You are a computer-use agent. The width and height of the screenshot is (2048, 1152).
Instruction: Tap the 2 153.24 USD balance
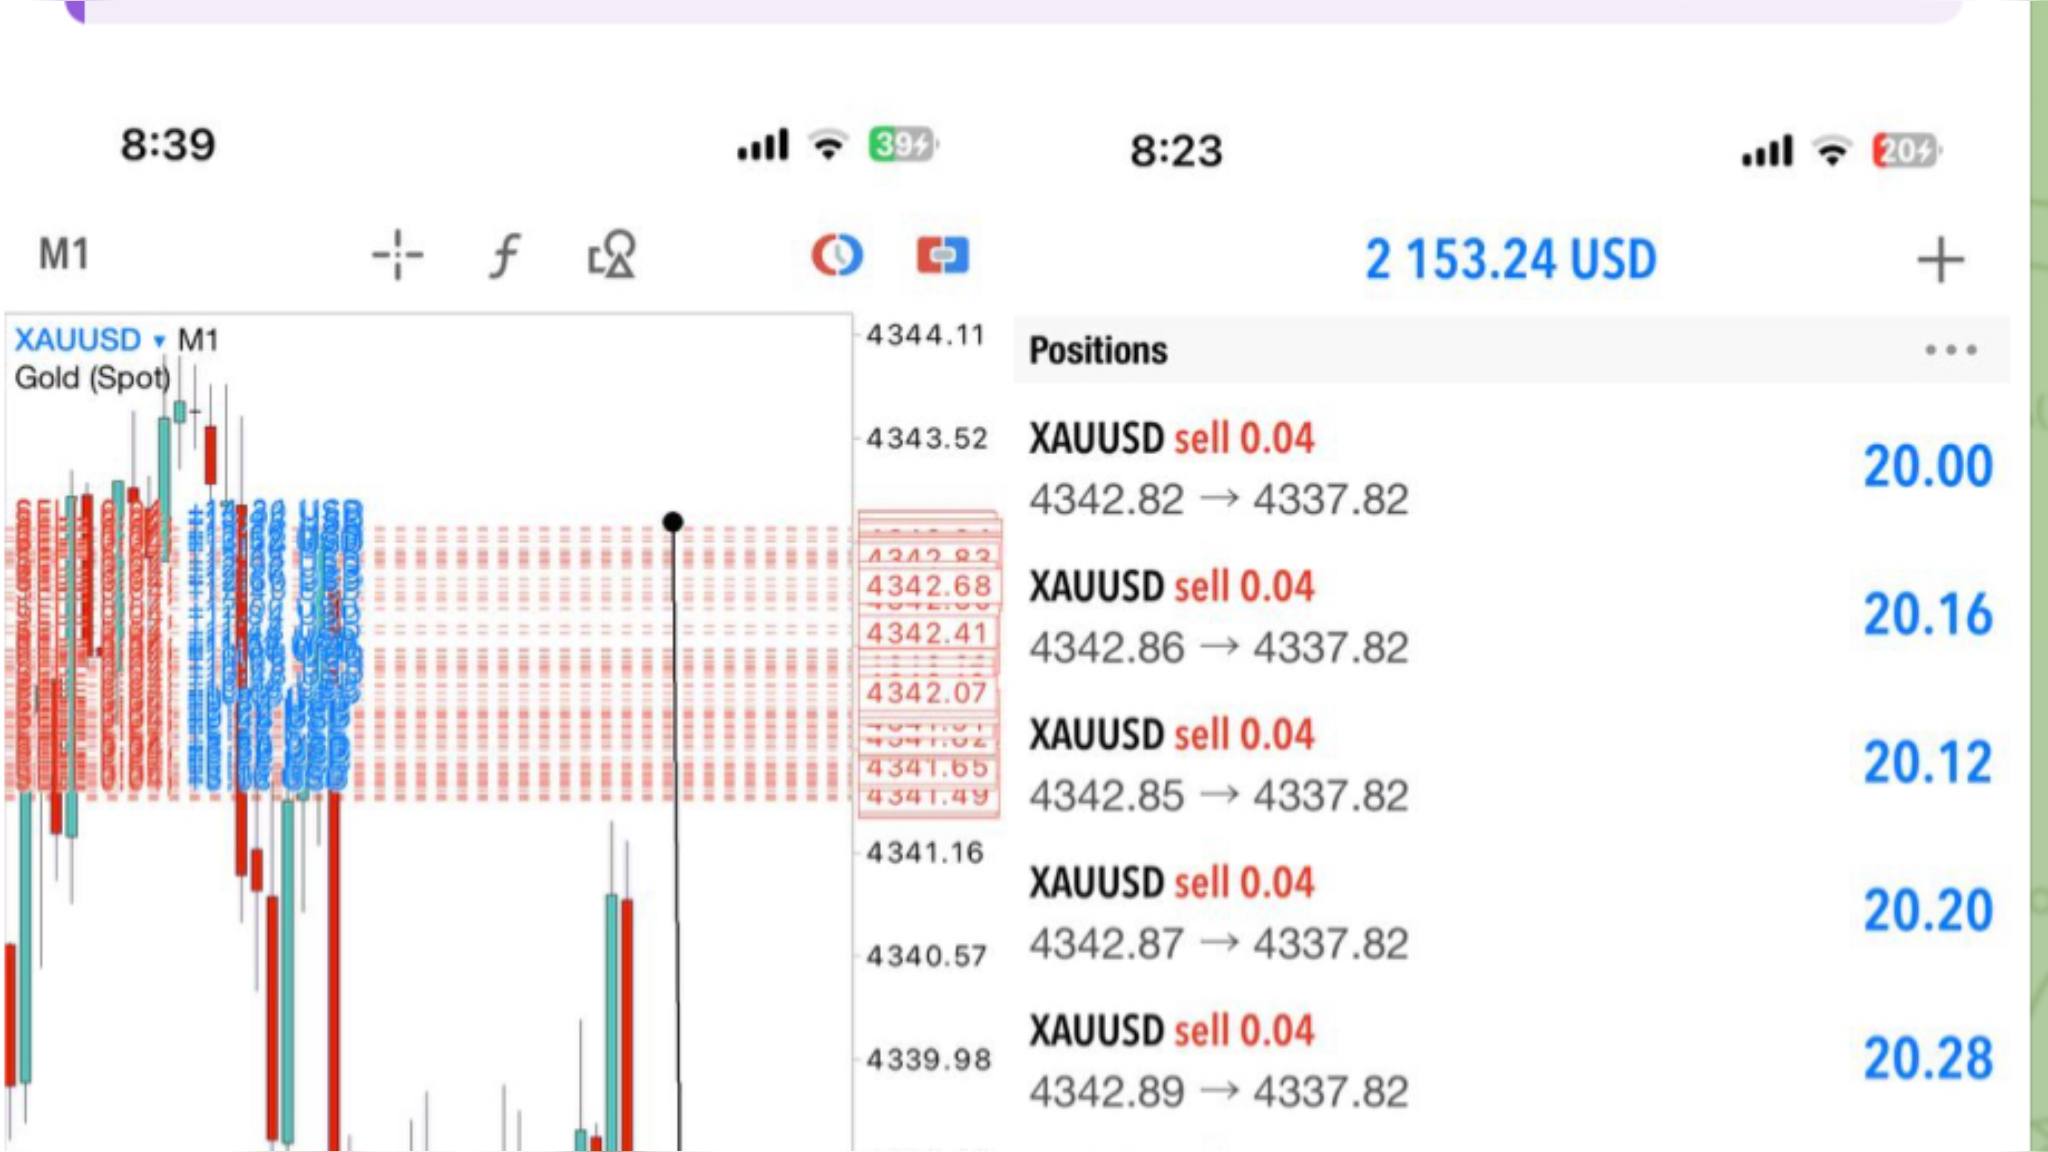[x=1511, y=260]
